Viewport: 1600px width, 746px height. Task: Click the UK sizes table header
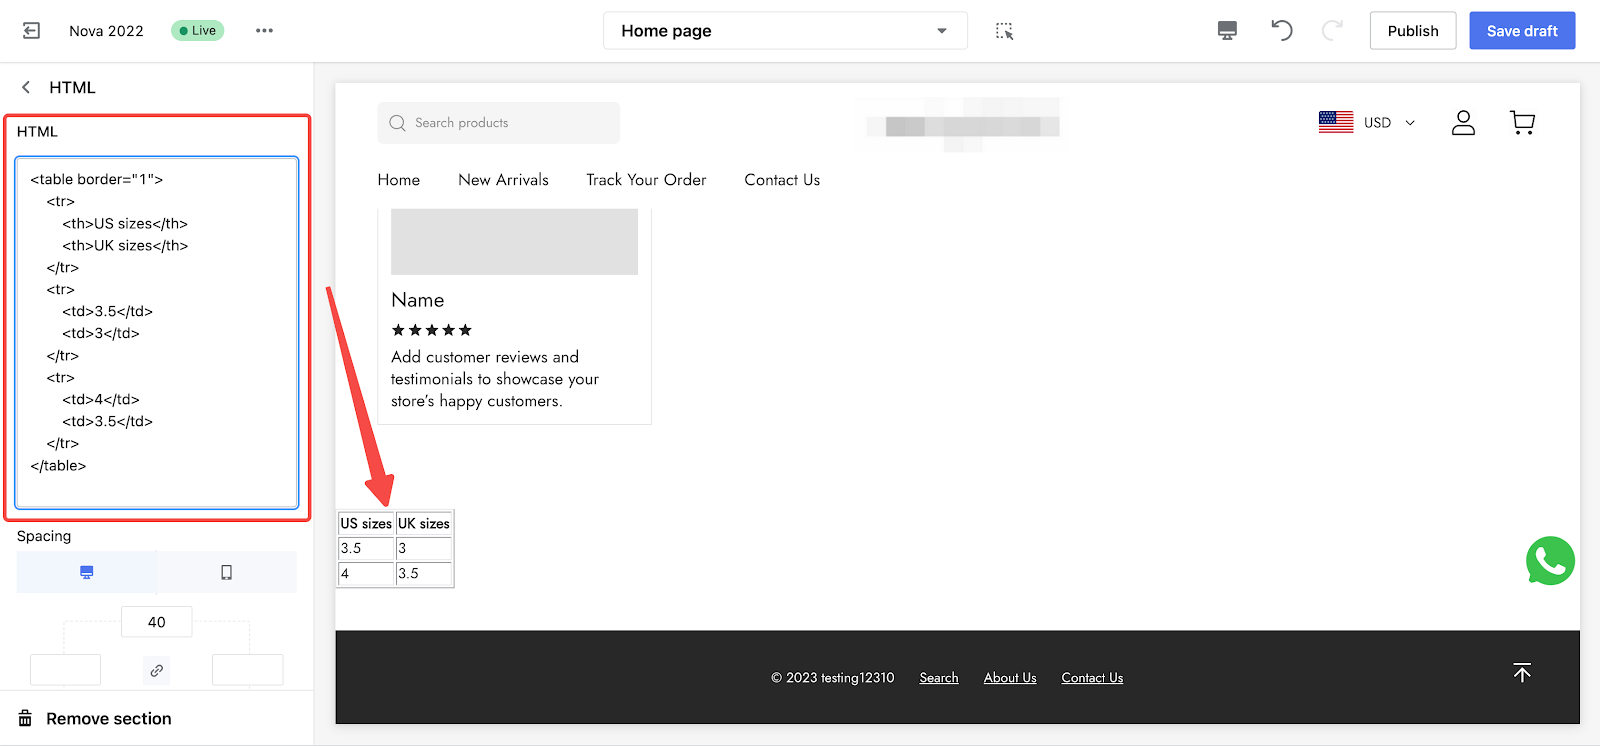coord(424,523)
